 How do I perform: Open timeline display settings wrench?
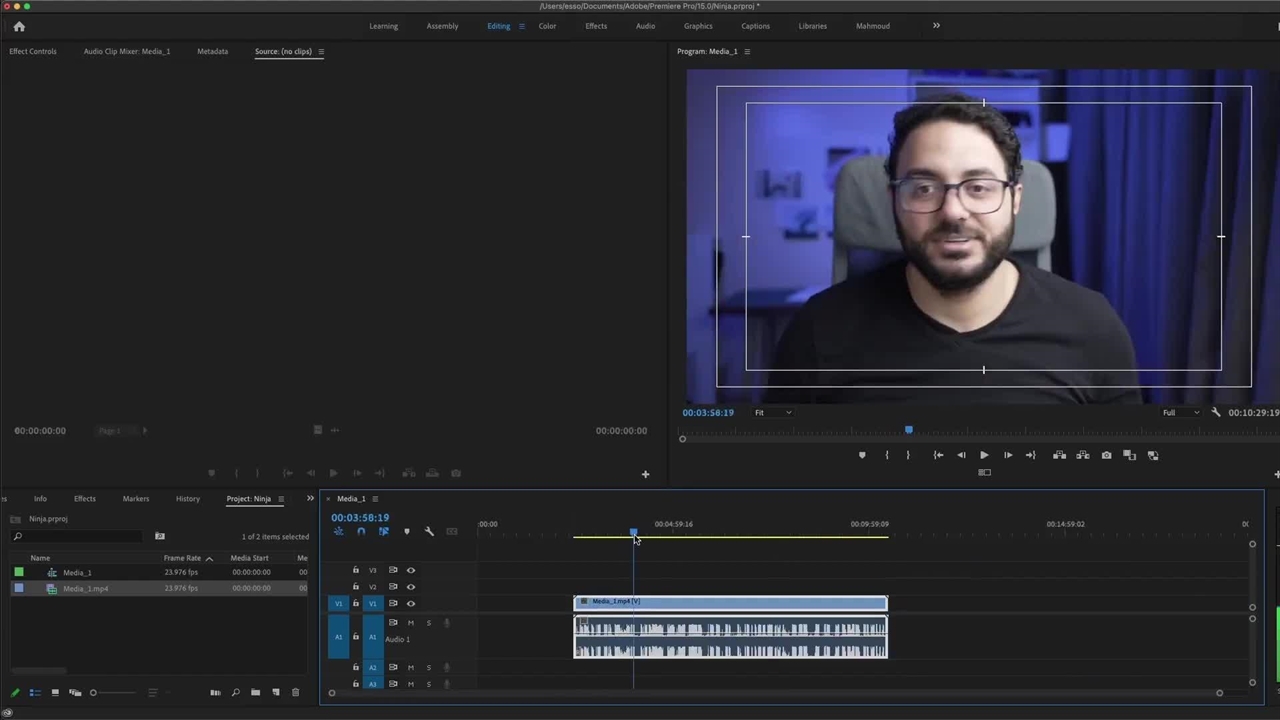(429, 532)
